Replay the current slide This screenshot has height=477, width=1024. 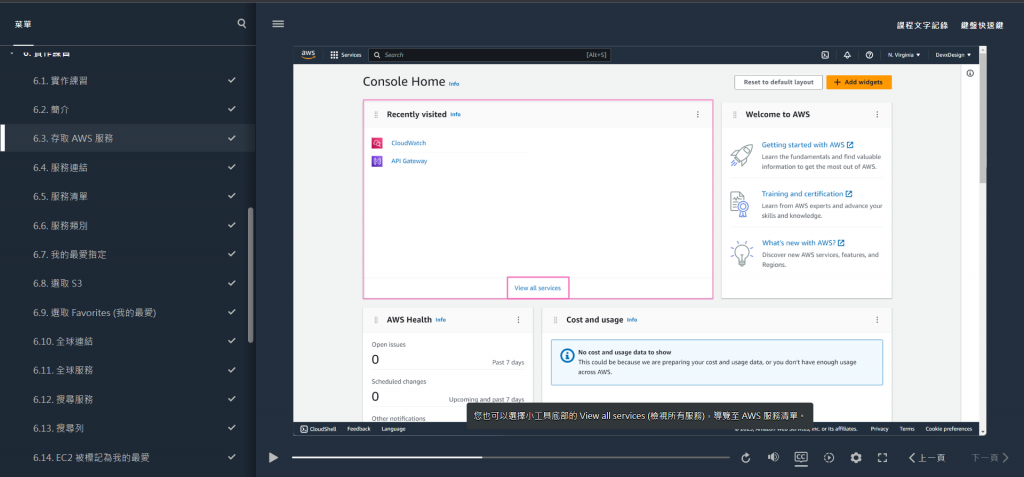pos(746,457)
